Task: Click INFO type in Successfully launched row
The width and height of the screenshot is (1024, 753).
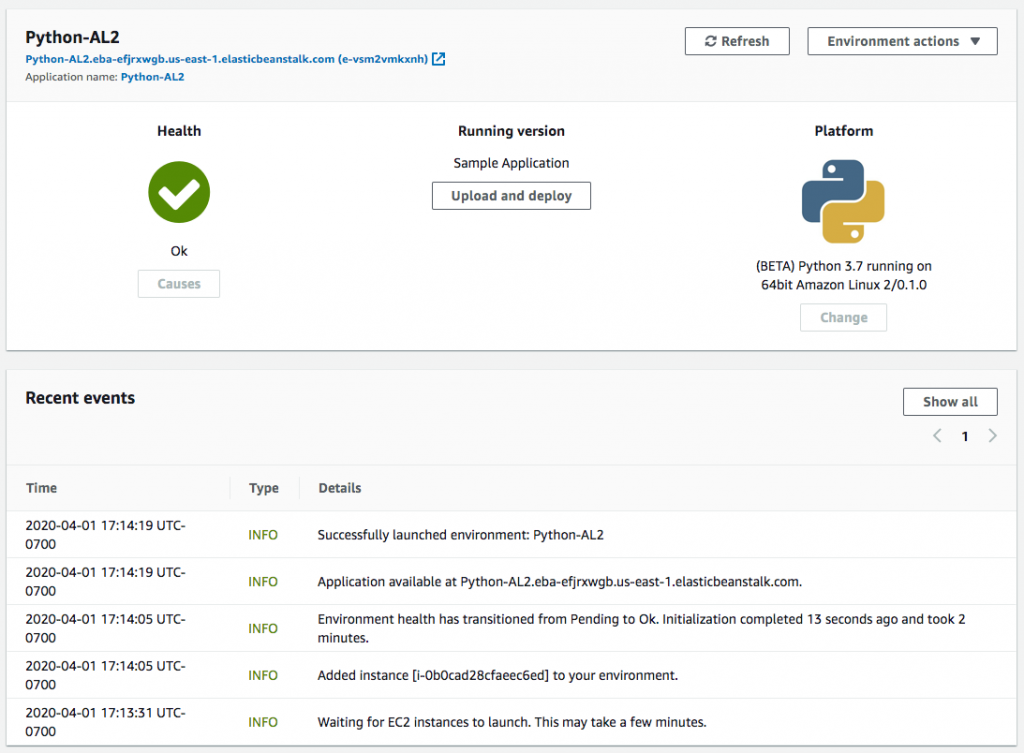Action: click(263, 535)
